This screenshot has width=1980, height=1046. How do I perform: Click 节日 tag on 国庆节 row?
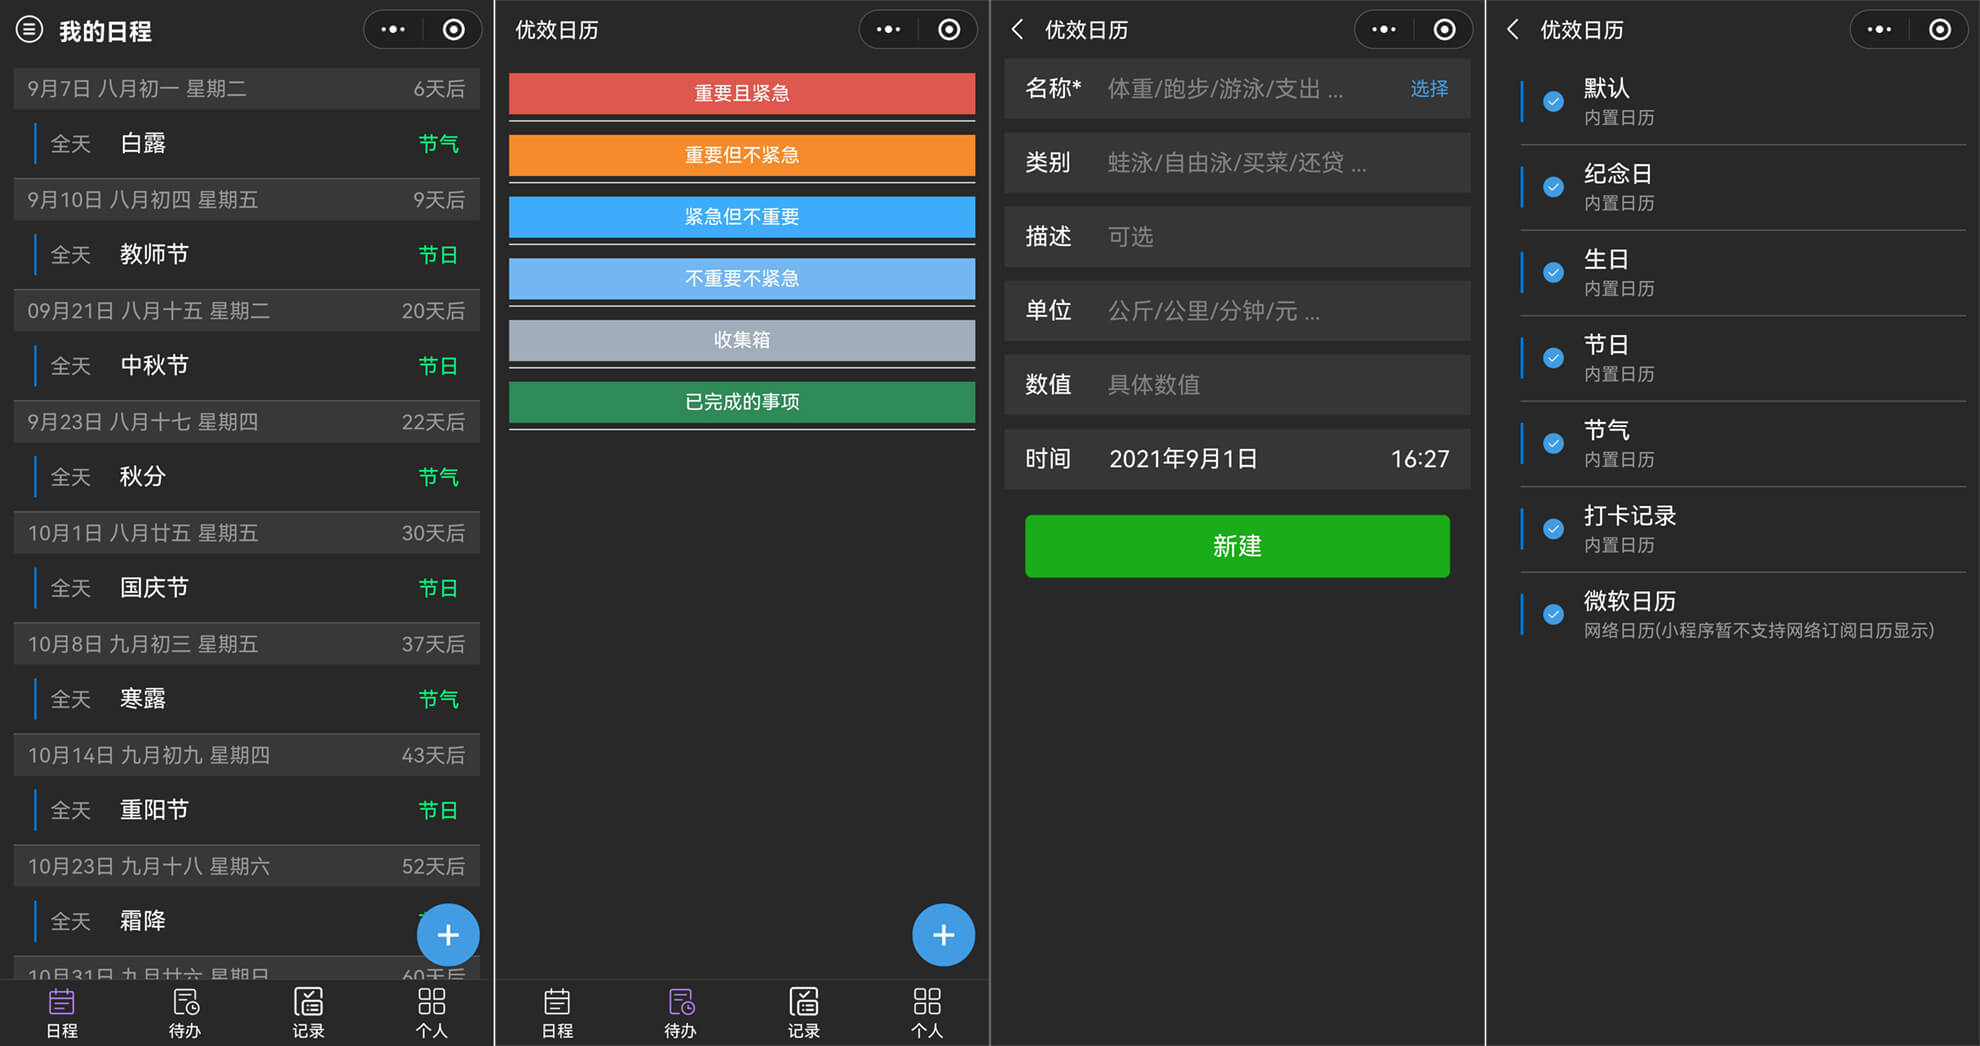coord(438,588)
